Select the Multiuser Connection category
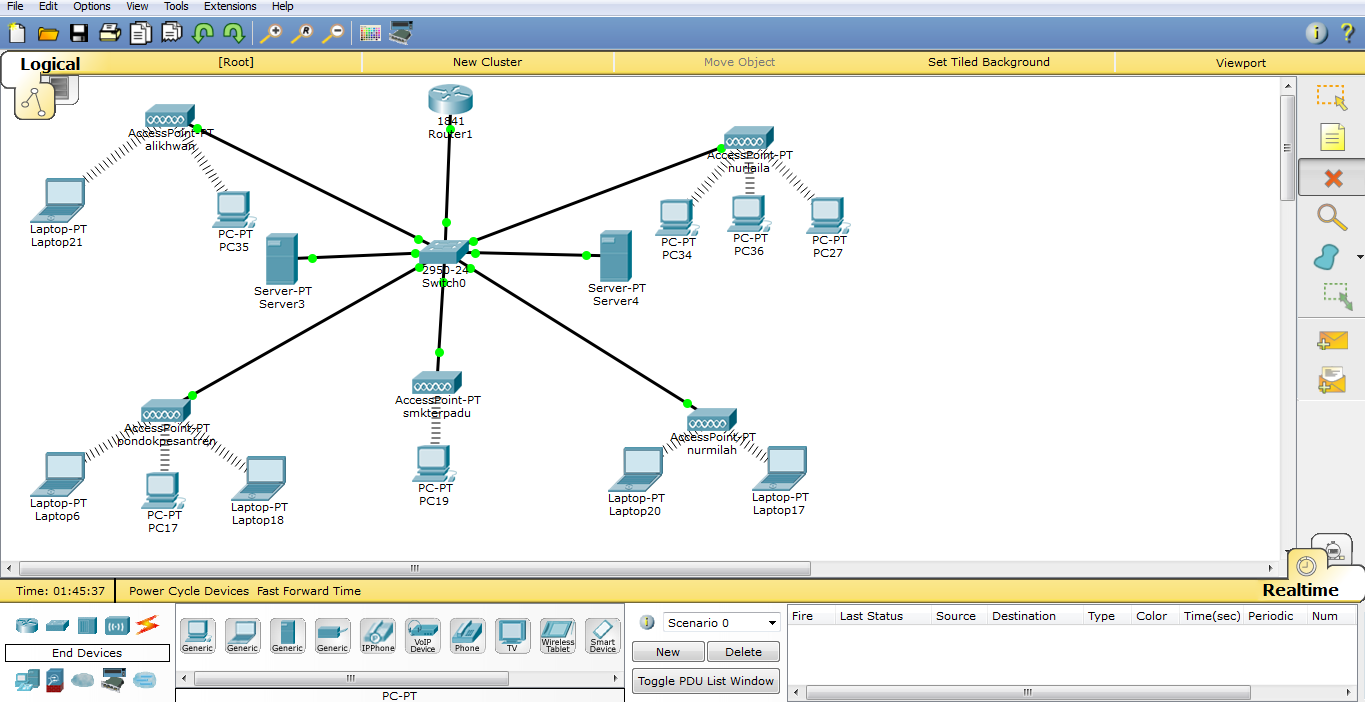 145,680
